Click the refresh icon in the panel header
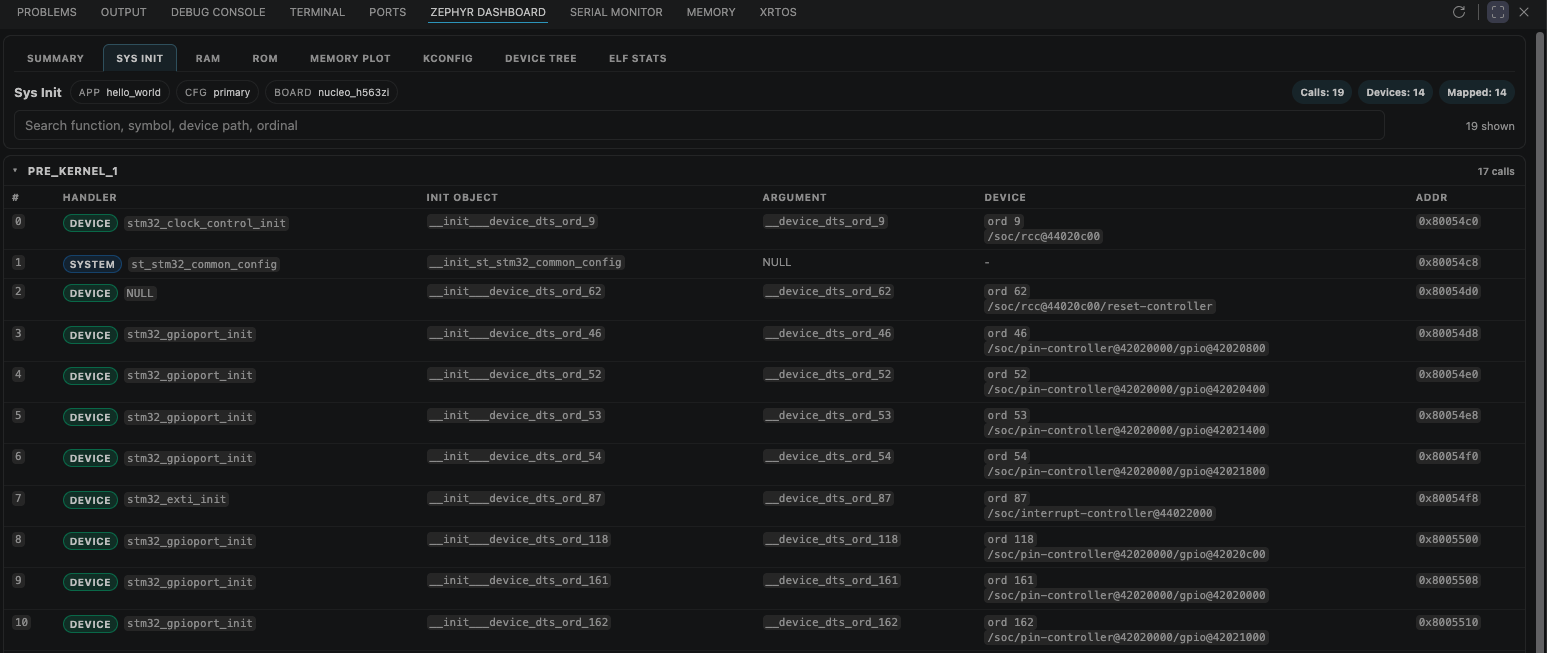The height and width of the screenshot is (653, 1547). coord(1459,12)
